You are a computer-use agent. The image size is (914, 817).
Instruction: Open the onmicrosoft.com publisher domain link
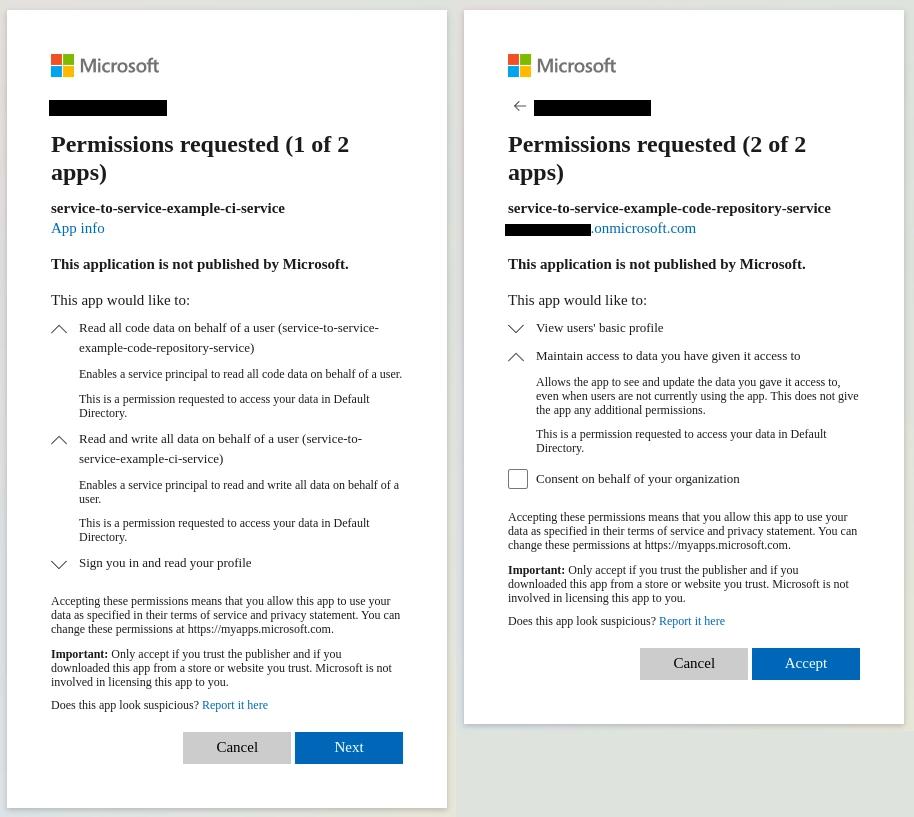tap(644, 228)
